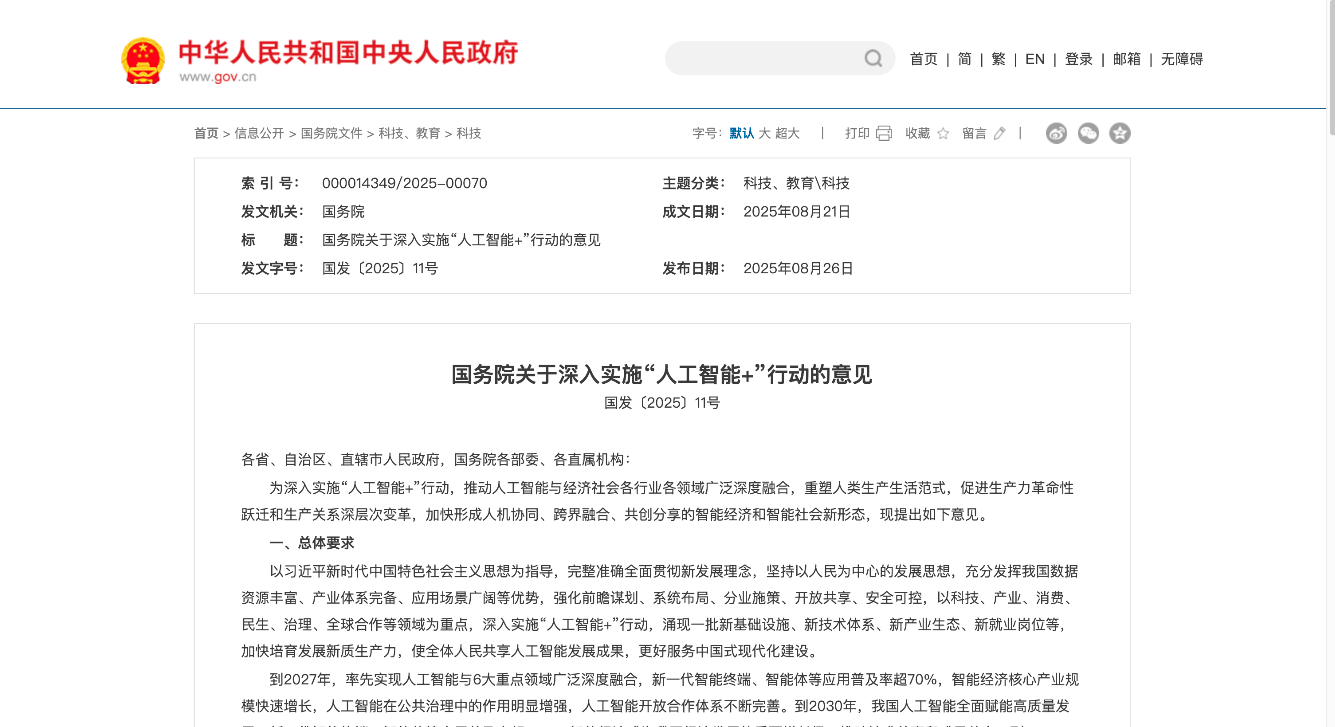The image size is (1335, 727).
Task: Switch site language to EN
Action: click(x=1034, y=59)
